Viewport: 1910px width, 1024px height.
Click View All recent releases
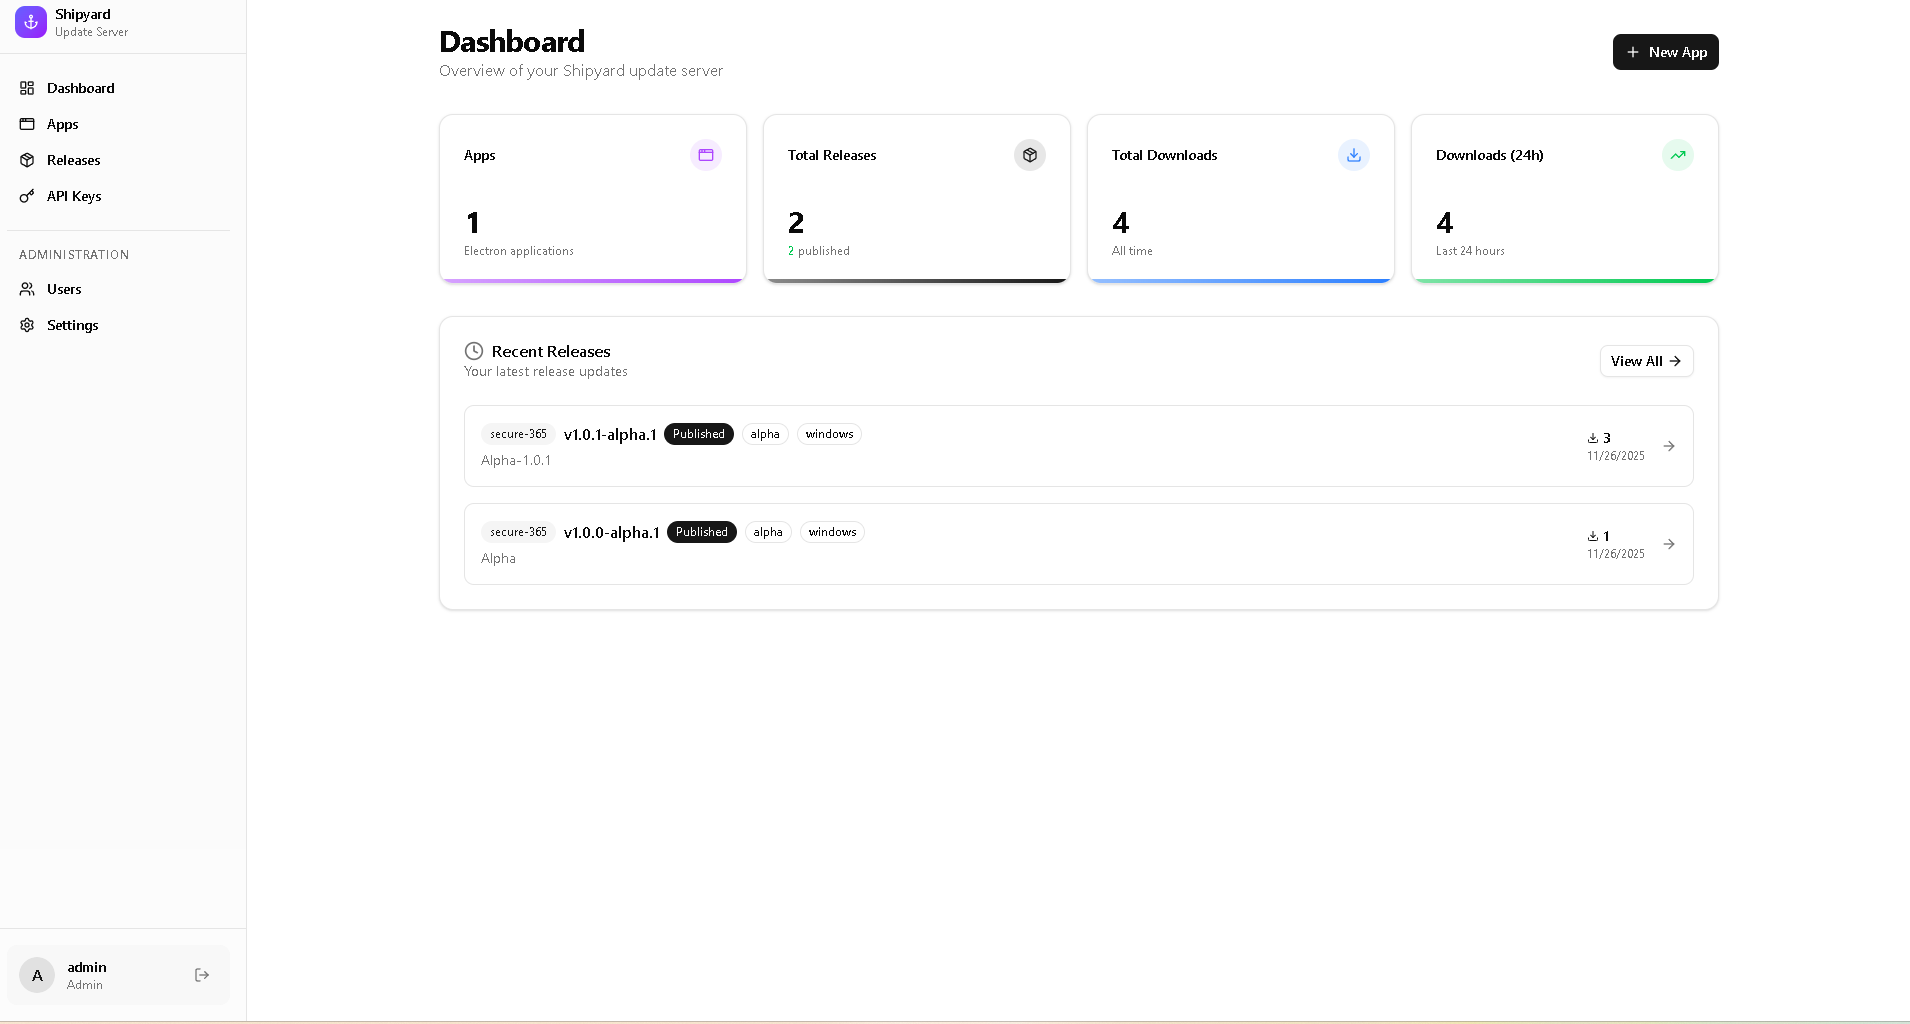point(1646,361)
